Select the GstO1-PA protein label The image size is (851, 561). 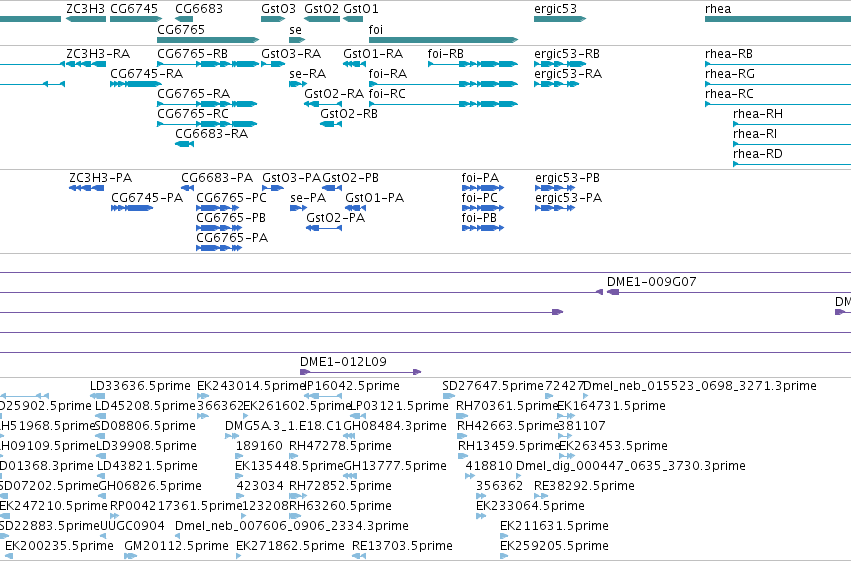pyautogui.click(x=374, y=198)
